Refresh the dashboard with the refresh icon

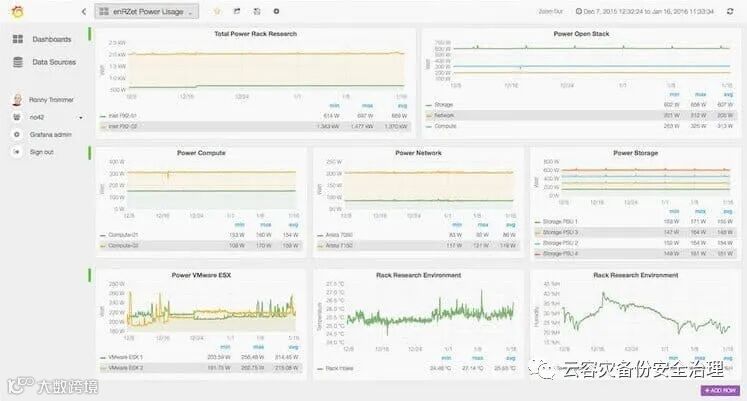coord(730,11)
